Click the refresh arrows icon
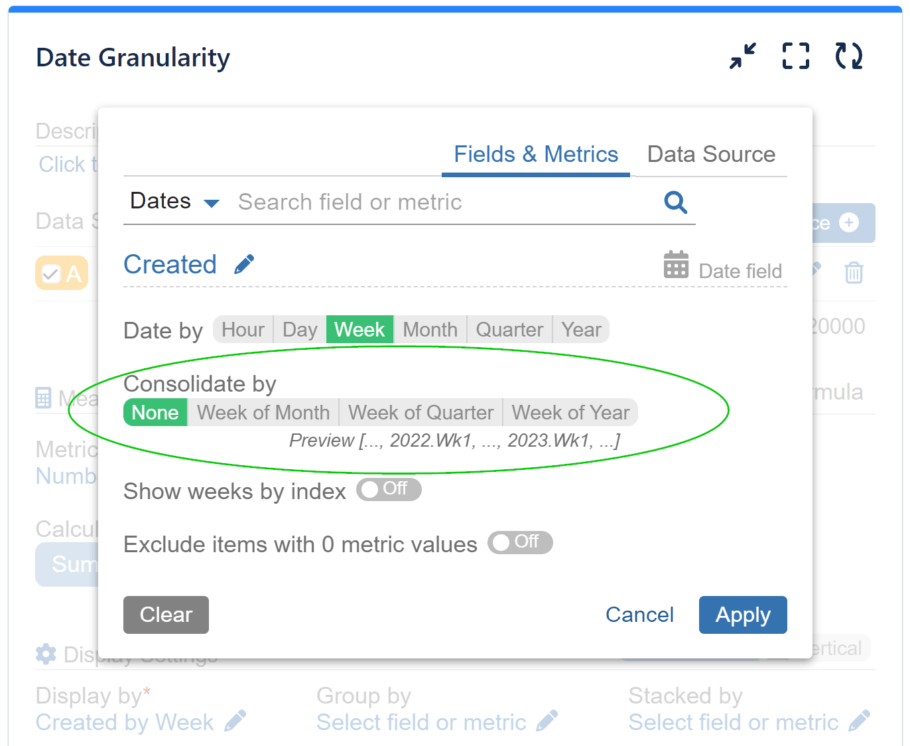 click(x=849, y=57)
